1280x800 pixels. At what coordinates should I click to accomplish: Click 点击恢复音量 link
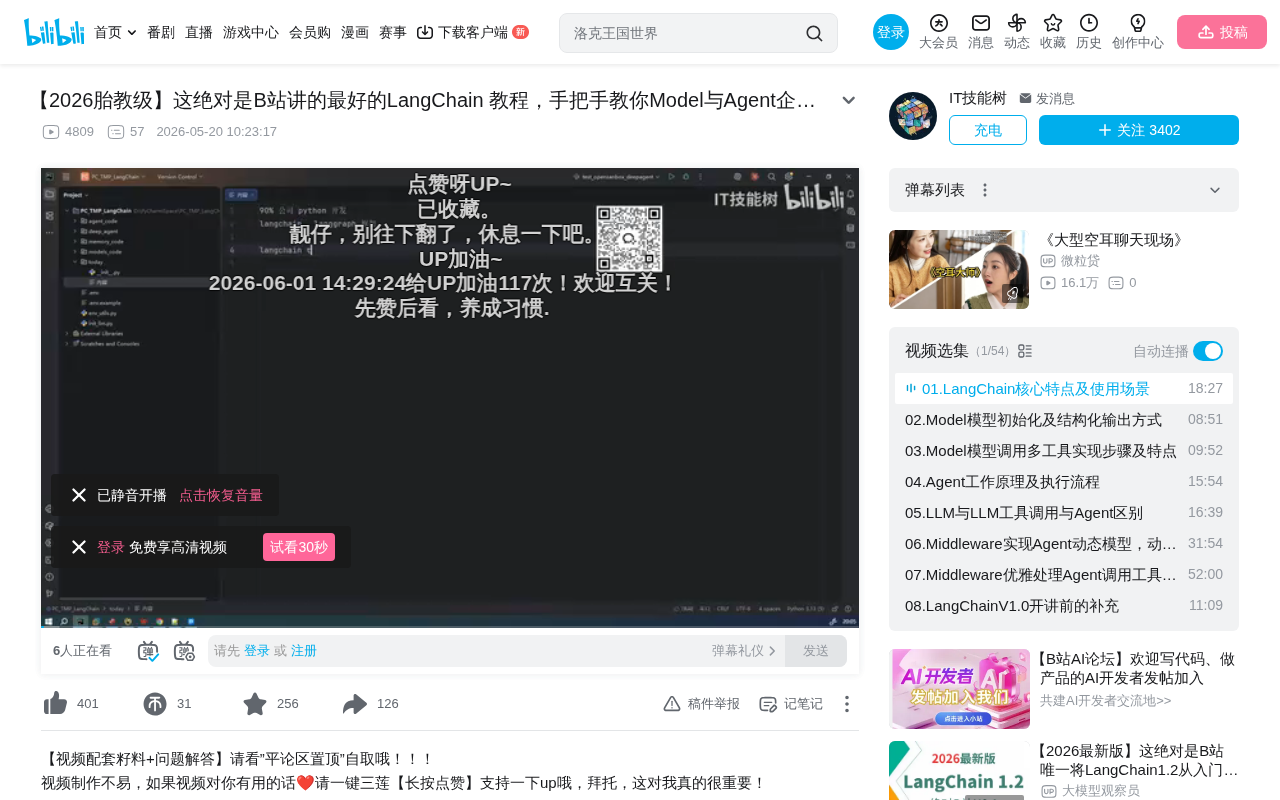point(221,495)
